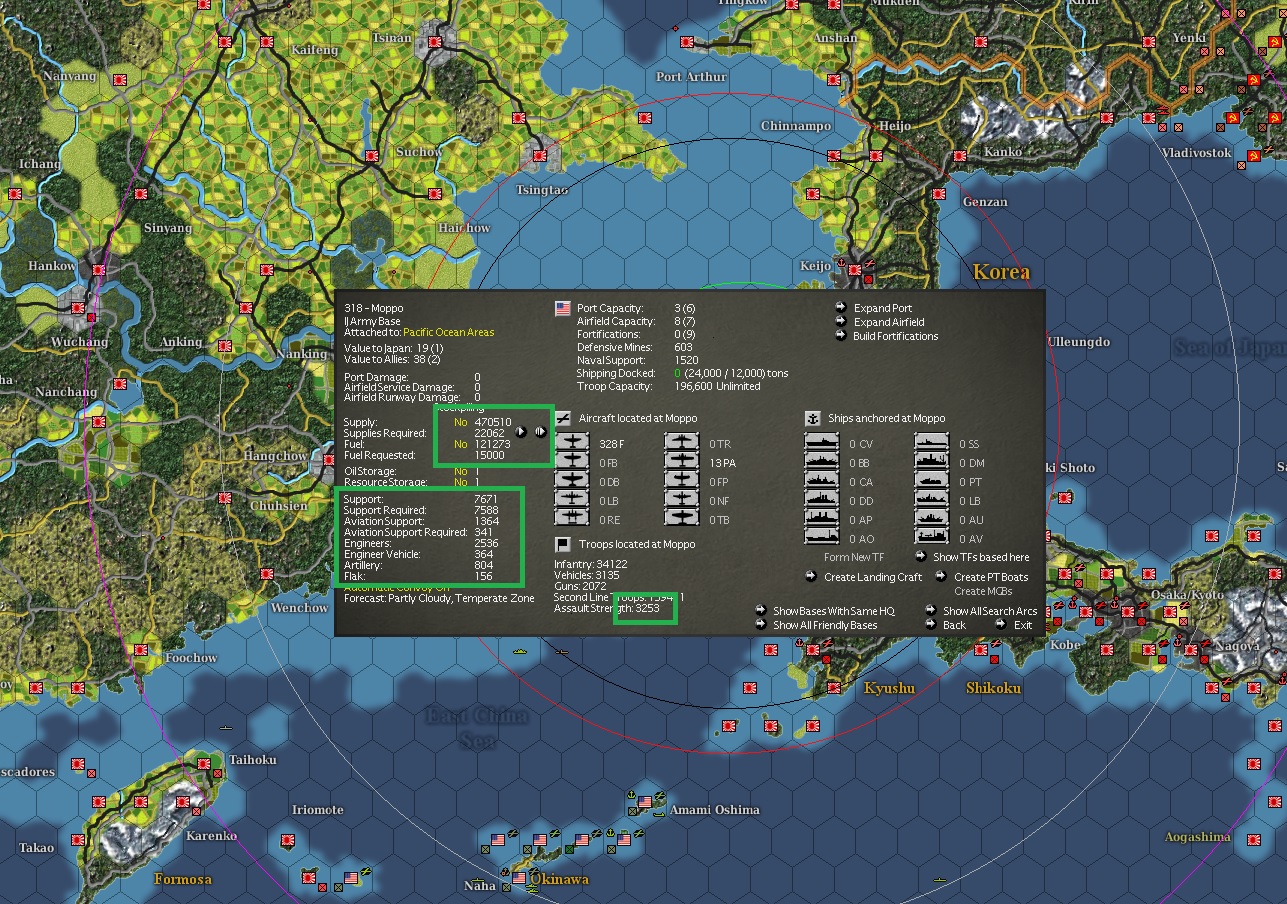Show All Friendly Bases
Screen dimensions: 1287x904
click(x=825, y=625)
